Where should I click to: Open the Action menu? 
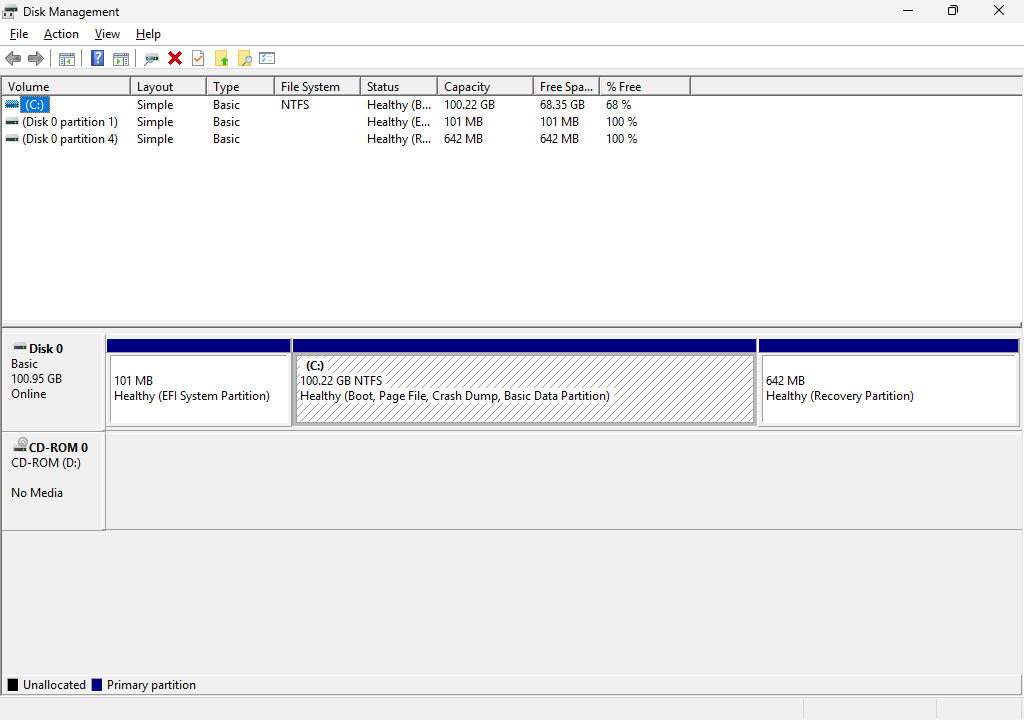[61, 34]
